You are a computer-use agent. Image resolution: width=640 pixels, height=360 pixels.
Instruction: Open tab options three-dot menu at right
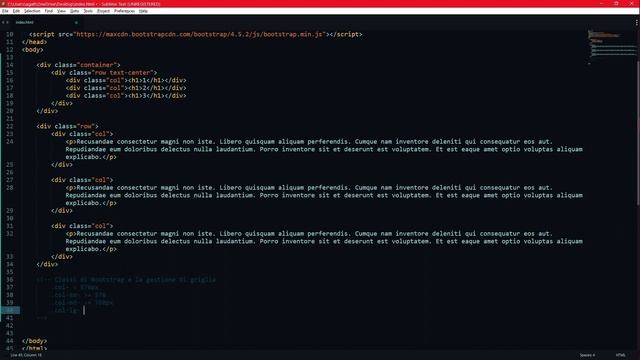636,23
